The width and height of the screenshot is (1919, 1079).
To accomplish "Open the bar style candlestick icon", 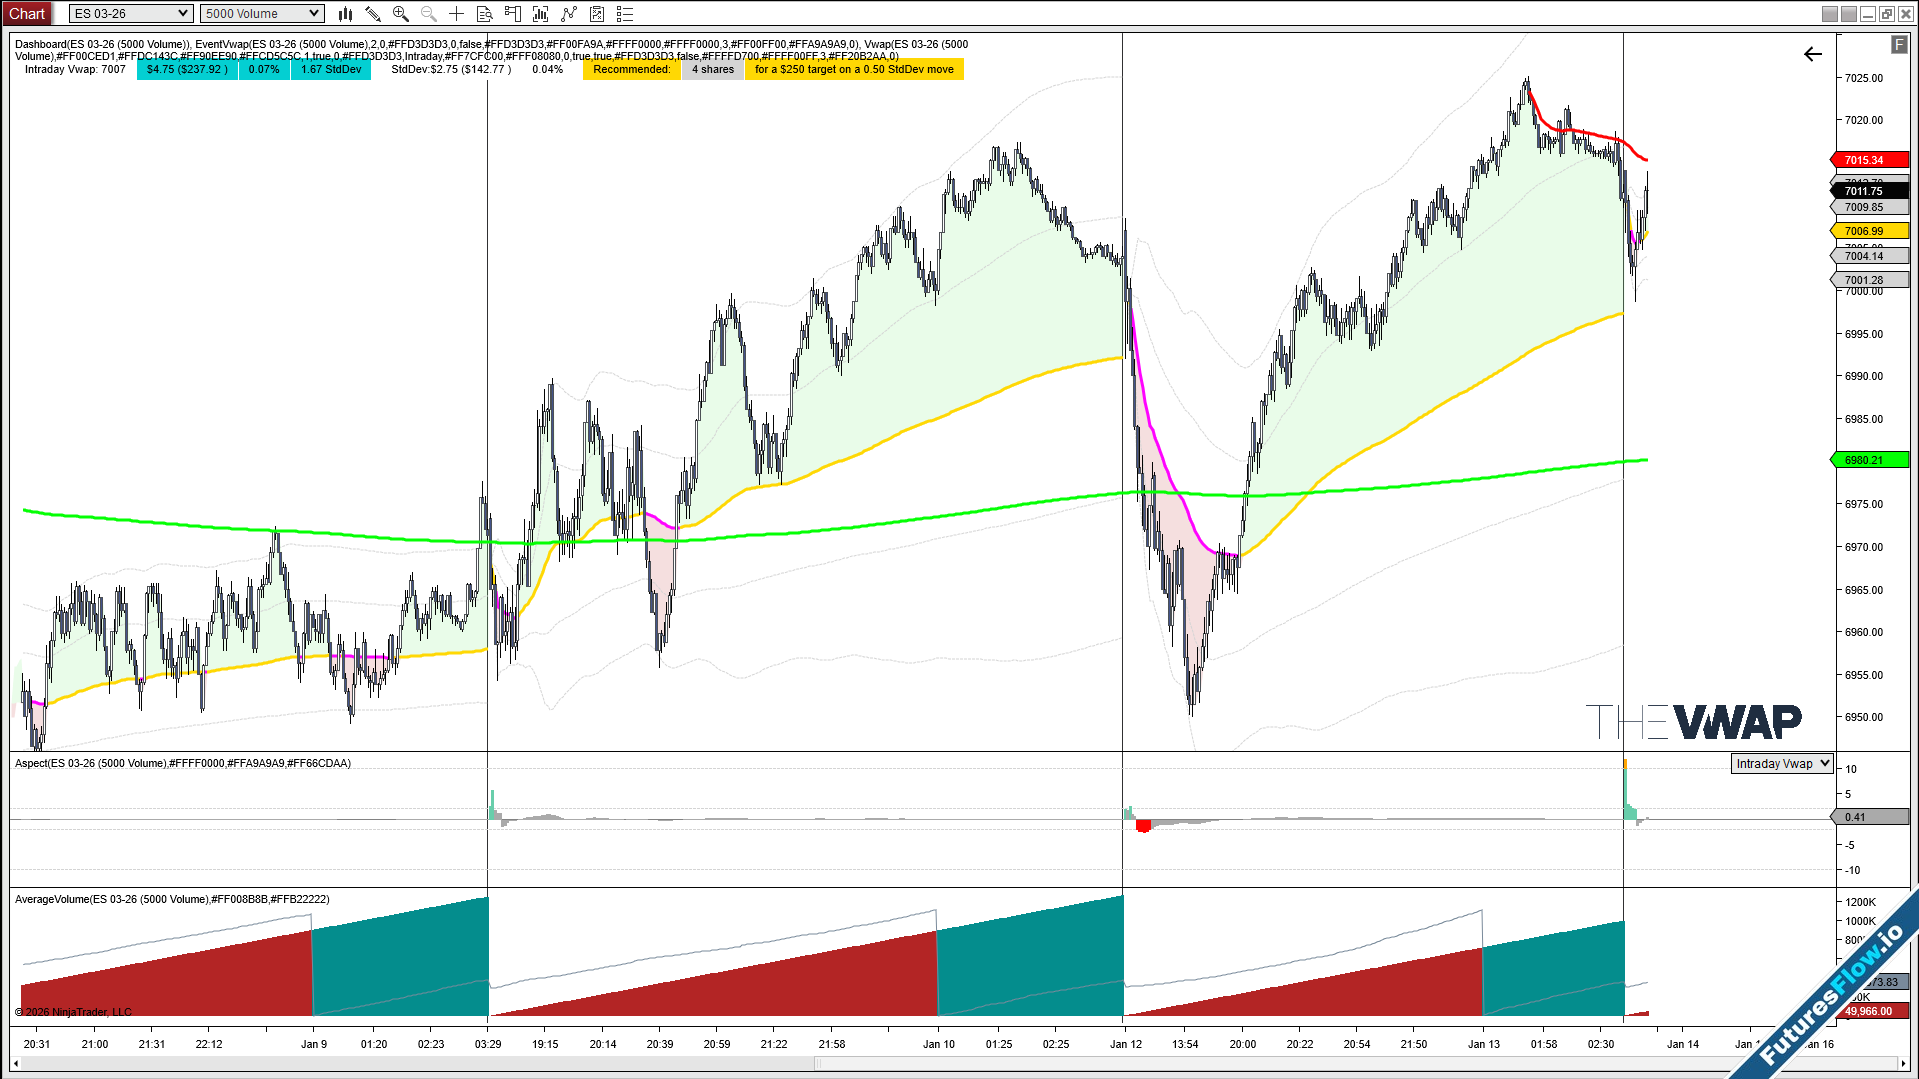I will click(x=345, y=14).
